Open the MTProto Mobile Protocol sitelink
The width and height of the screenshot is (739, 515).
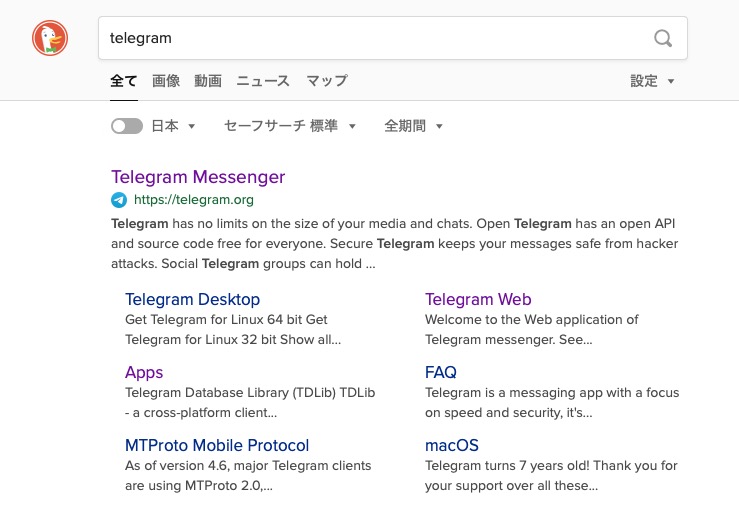[217, 446]
